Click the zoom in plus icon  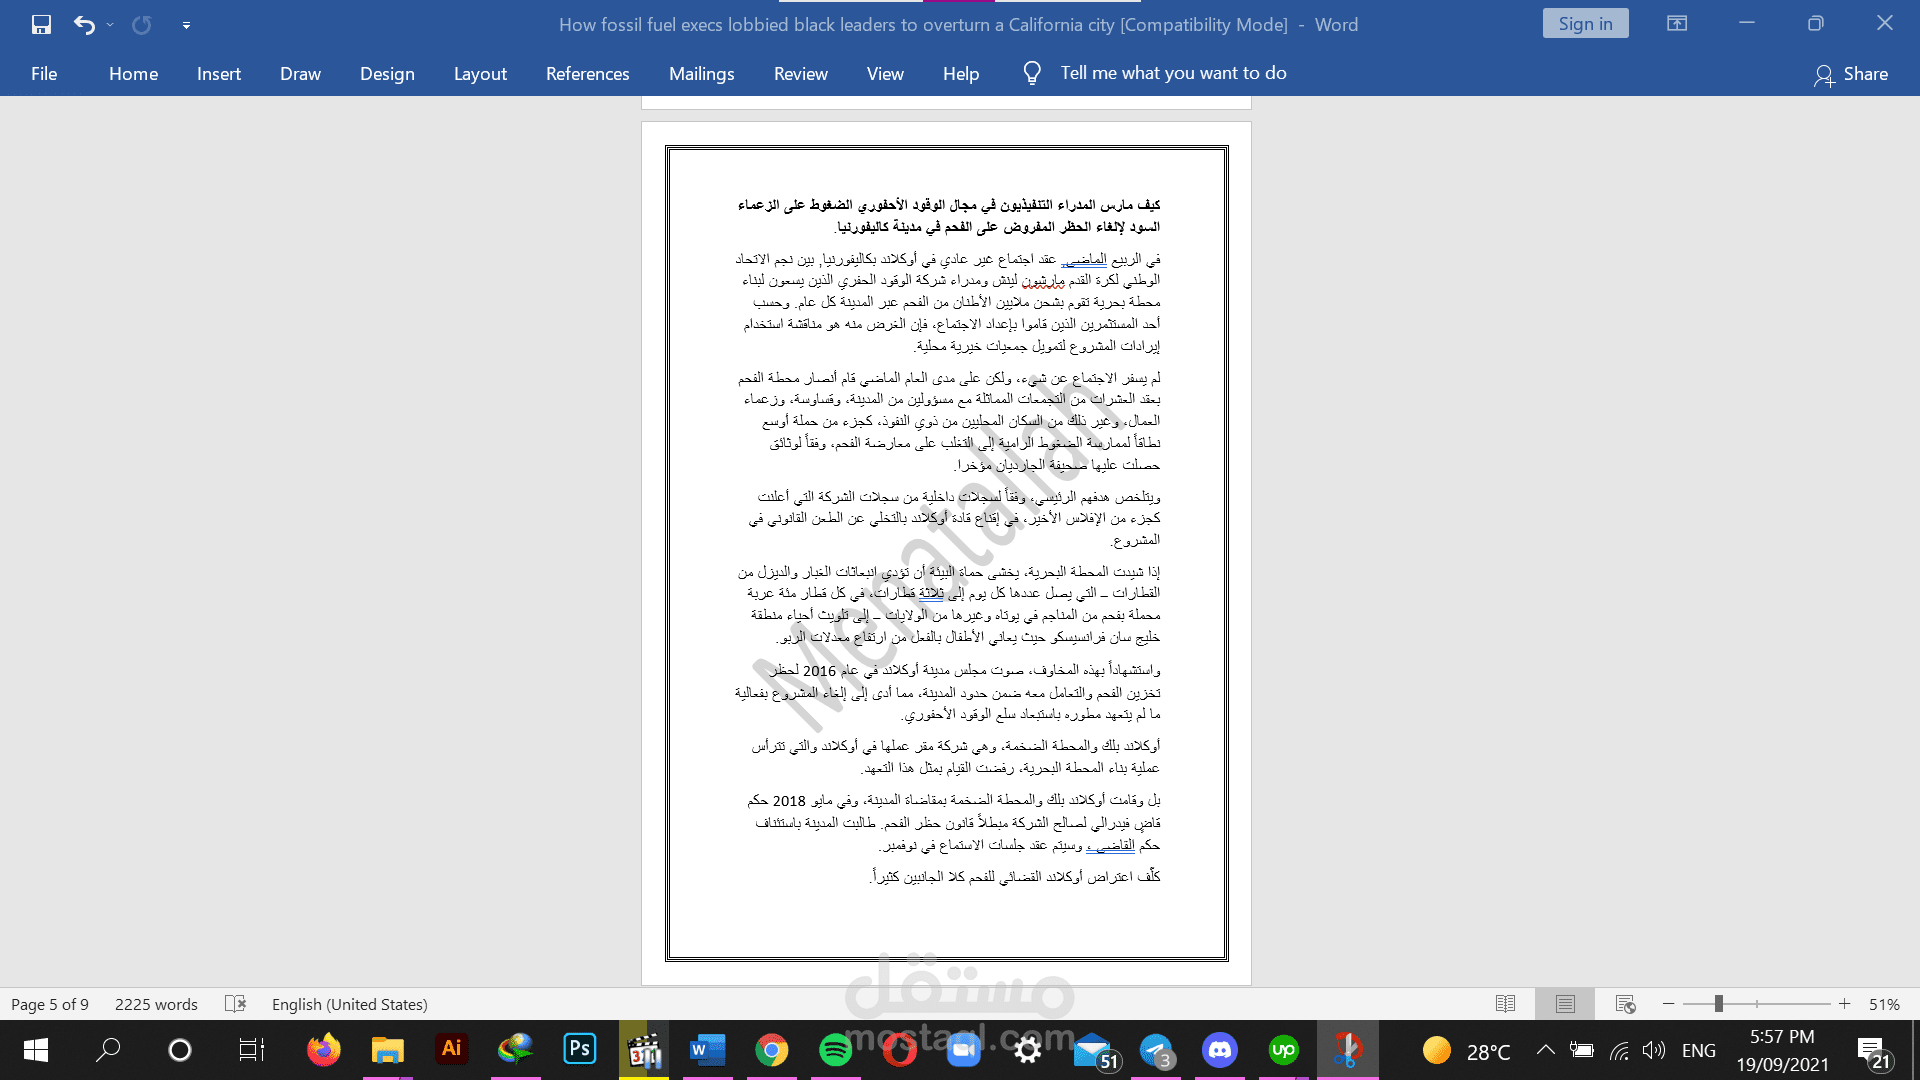(x=1845, y=1004)
